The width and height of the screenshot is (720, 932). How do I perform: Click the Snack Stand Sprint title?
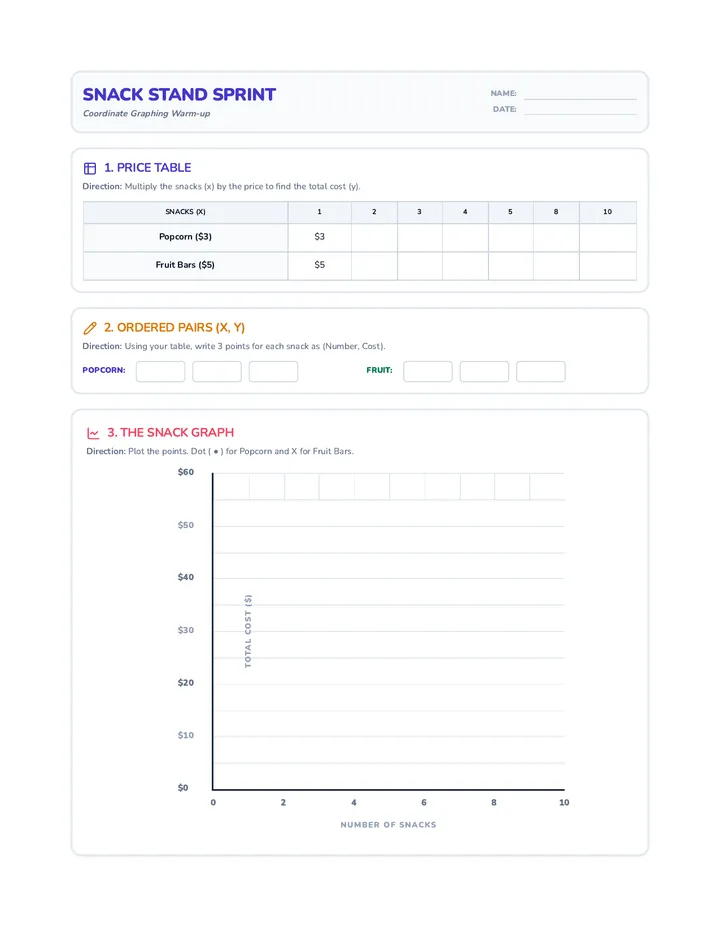coord(179,95)
